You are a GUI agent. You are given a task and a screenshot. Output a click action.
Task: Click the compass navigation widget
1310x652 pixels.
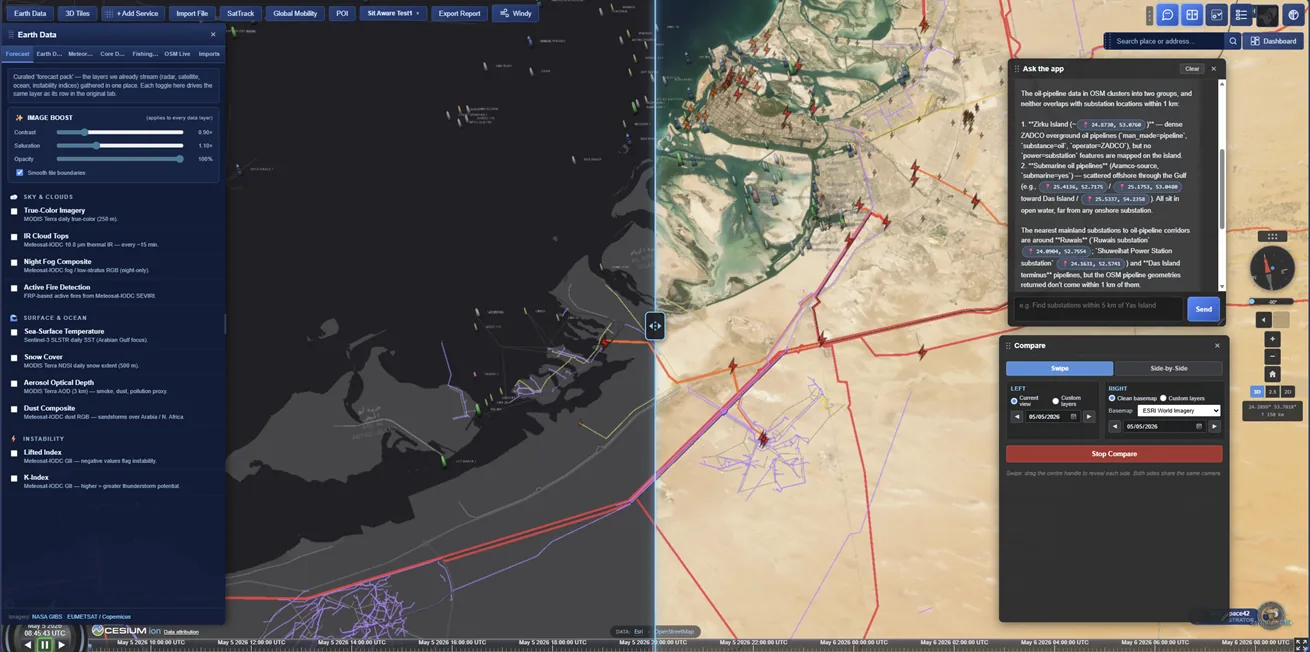1272,268
